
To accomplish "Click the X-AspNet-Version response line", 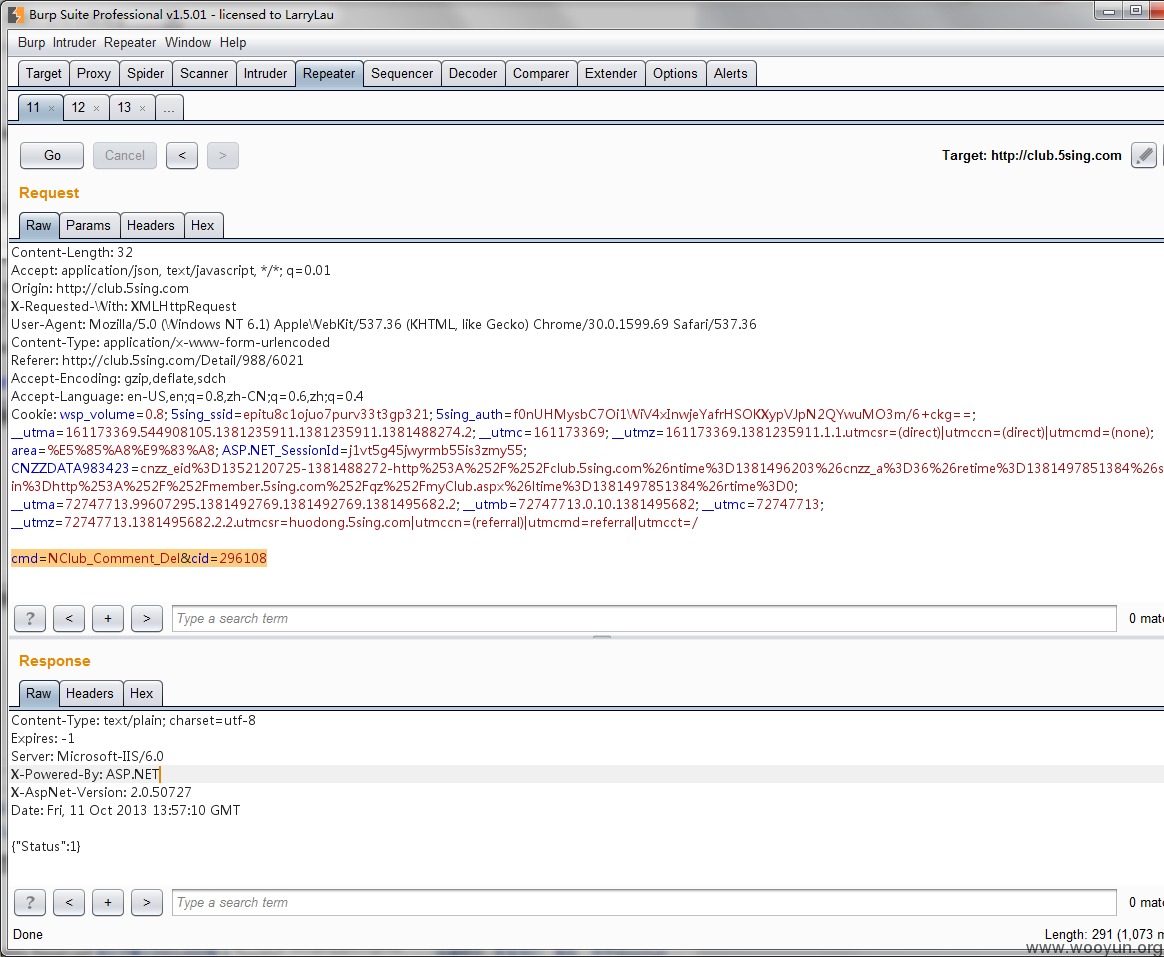I will (x=101, y=792).
